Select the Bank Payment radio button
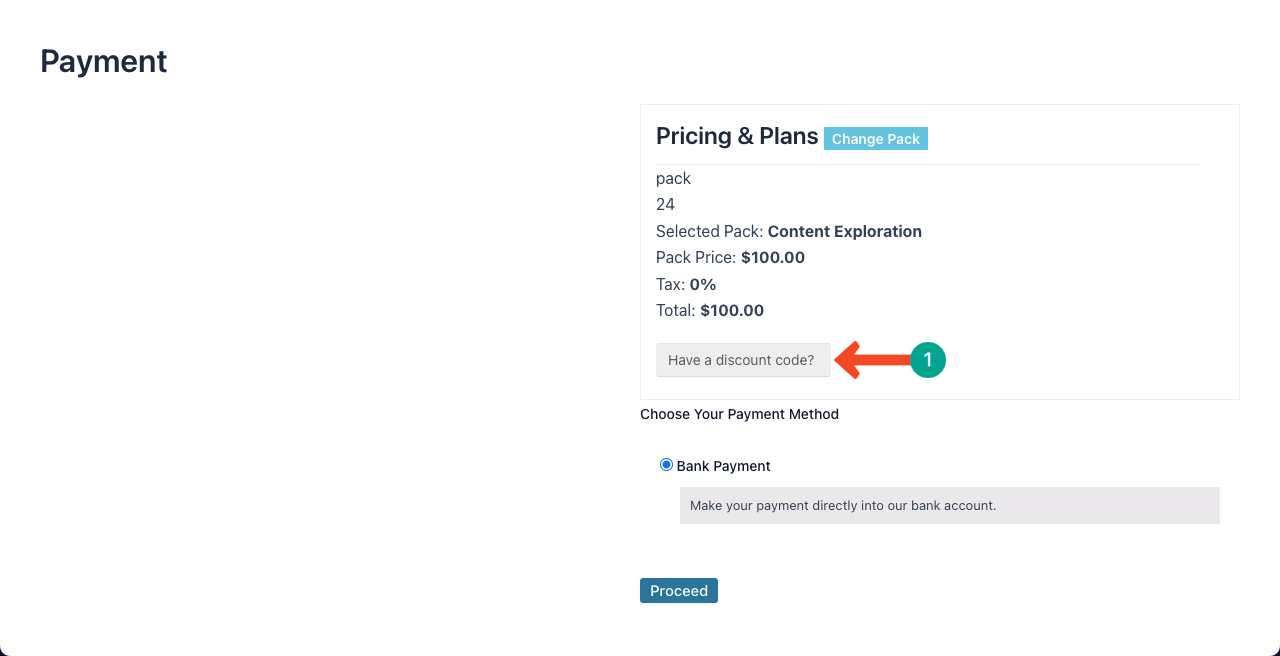The image size is (1280, 656). point(666,465)
